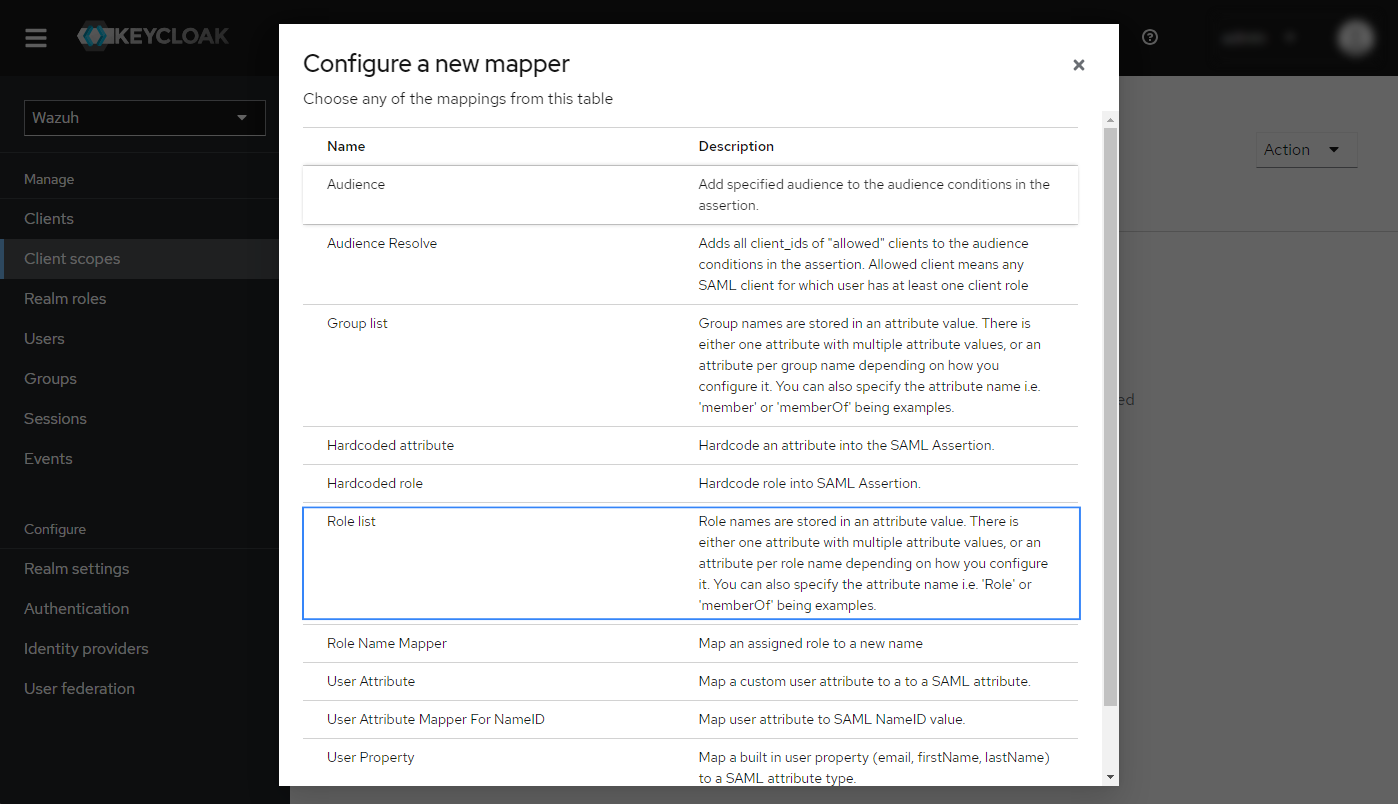This screenshot has width=1398, height=804.
Task: Expand the Wazuh realm dropdown
Action: (x=144, y=118)
